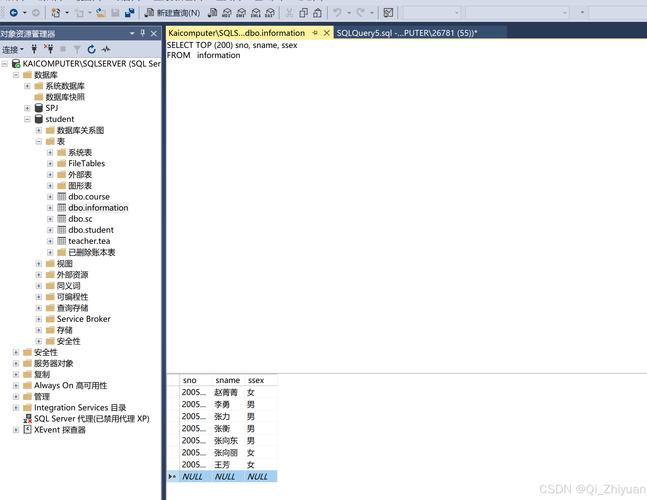Click the Save All icon in toolbar
The image size is (647, 500).
click(x=130, y=13)
